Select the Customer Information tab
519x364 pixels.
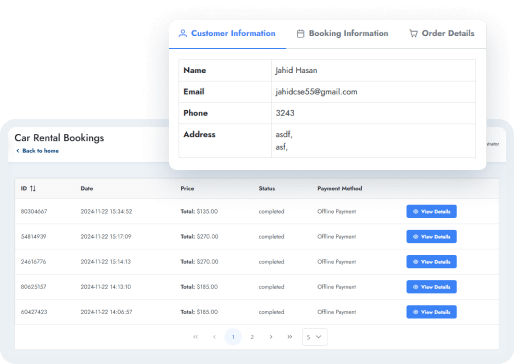[x=227, y=33]
